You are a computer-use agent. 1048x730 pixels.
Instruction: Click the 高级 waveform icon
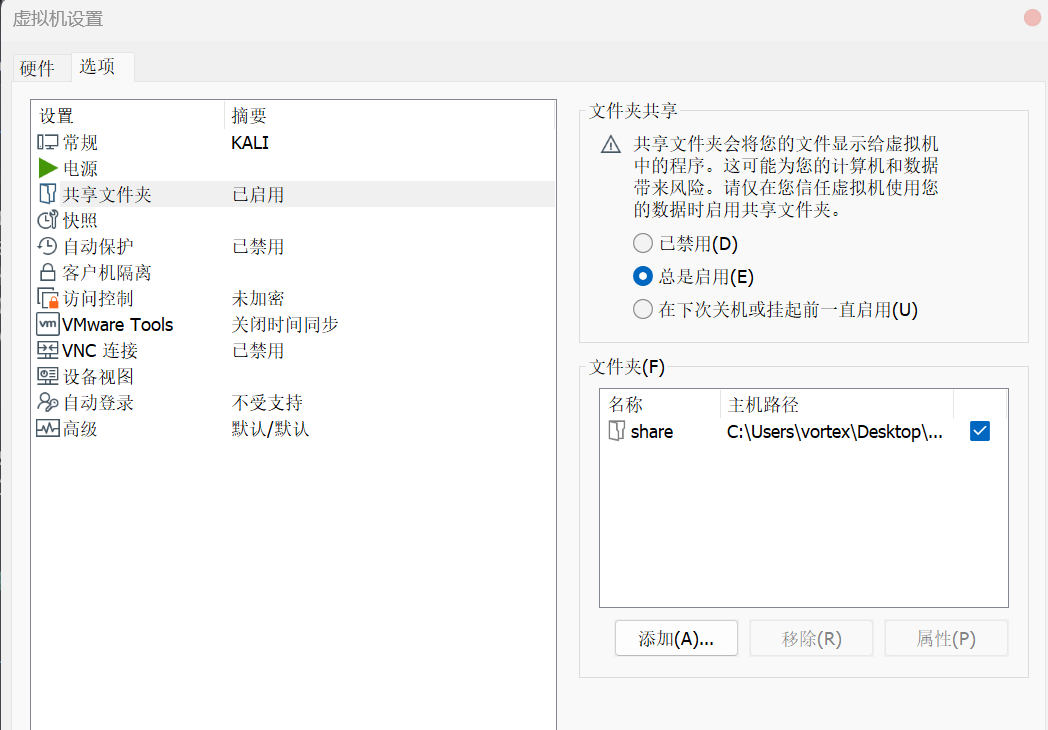(47, 429)
